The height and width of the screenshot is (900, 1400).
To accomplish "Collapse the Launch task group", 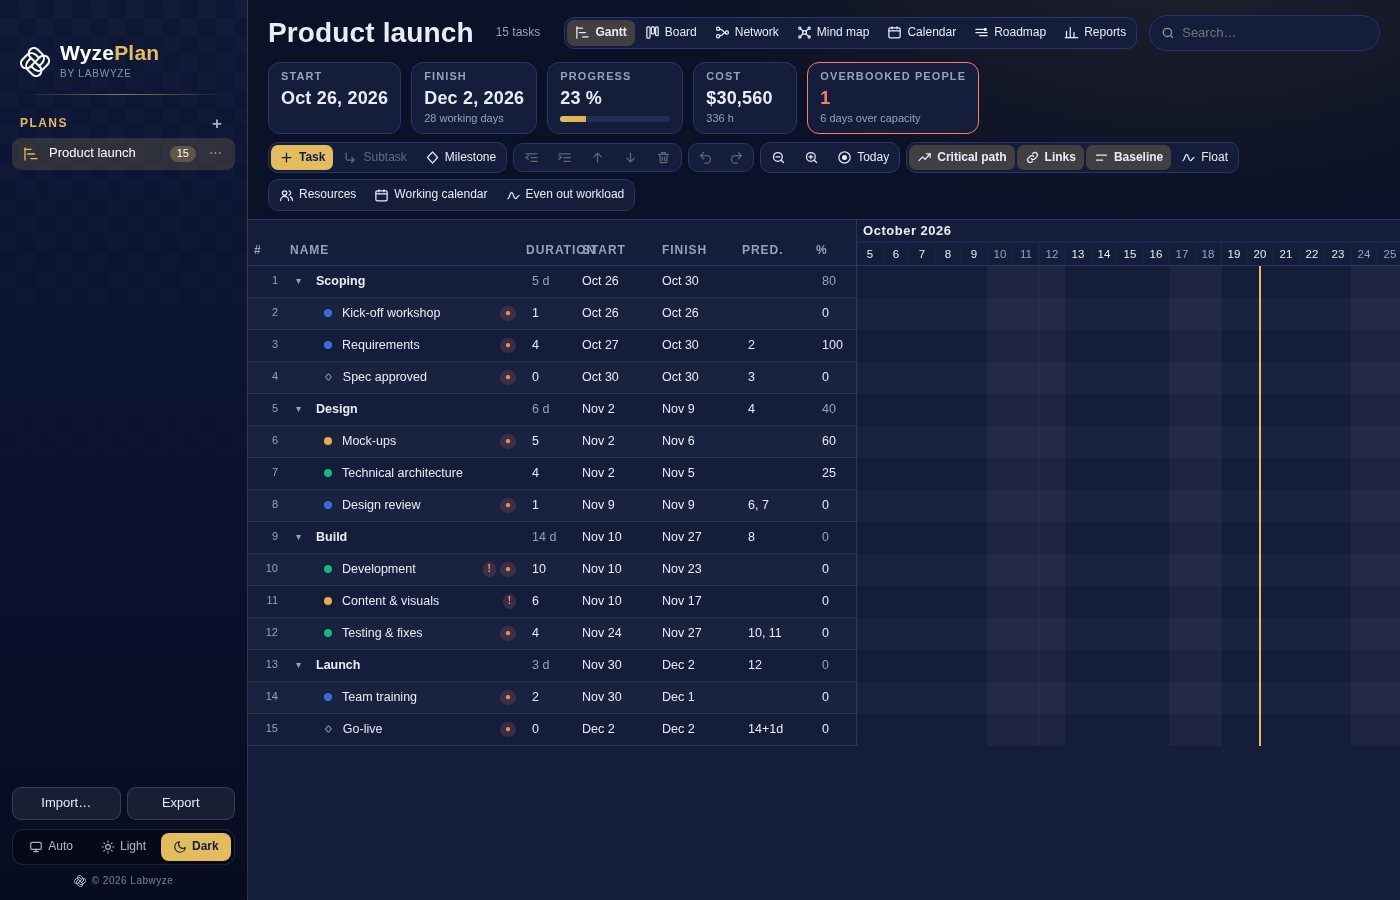I will click(298, 665).
